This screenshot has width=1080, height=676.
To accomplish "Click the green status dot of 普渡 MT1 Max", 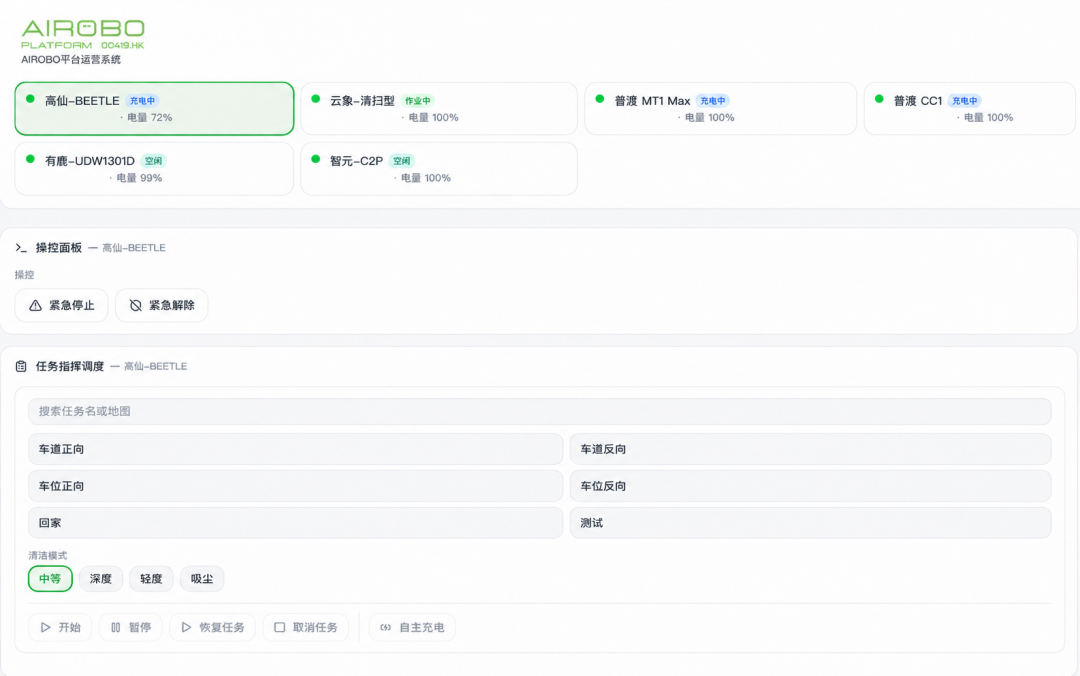I will coord(600,99).
